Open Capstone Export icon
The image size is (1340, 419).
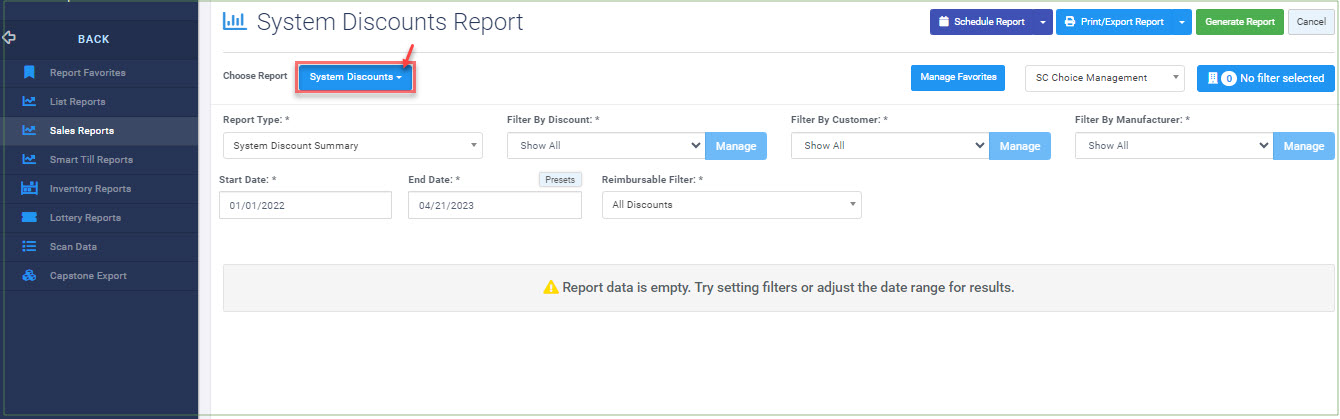30,275
